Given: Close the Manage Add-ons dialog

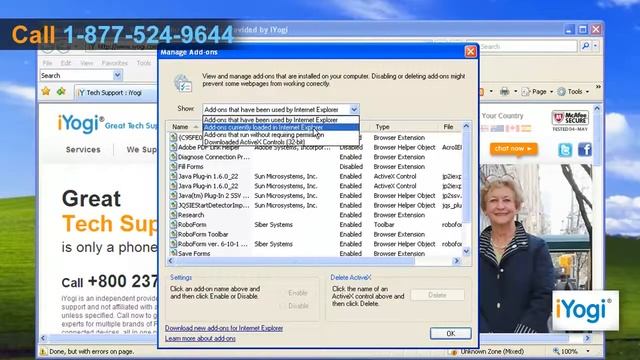Looking at the screenshot, I should (470, 52).
